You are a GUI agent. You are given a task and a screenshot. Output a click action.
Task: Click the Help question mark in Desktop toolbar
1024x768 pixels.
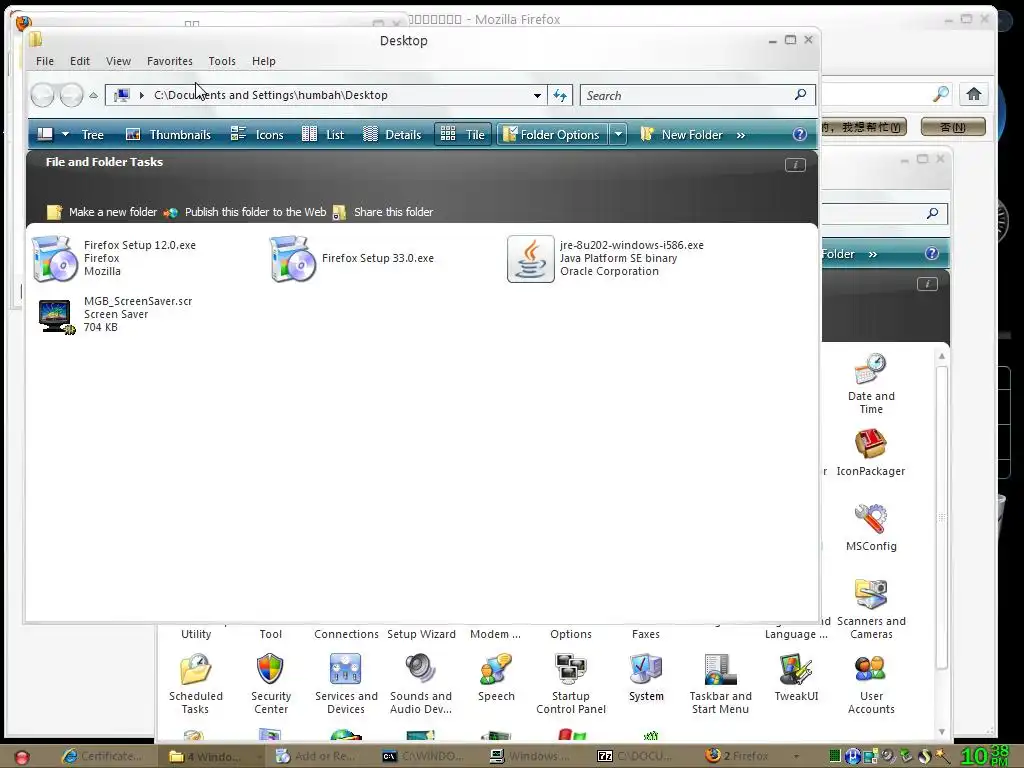pos(799,135)
